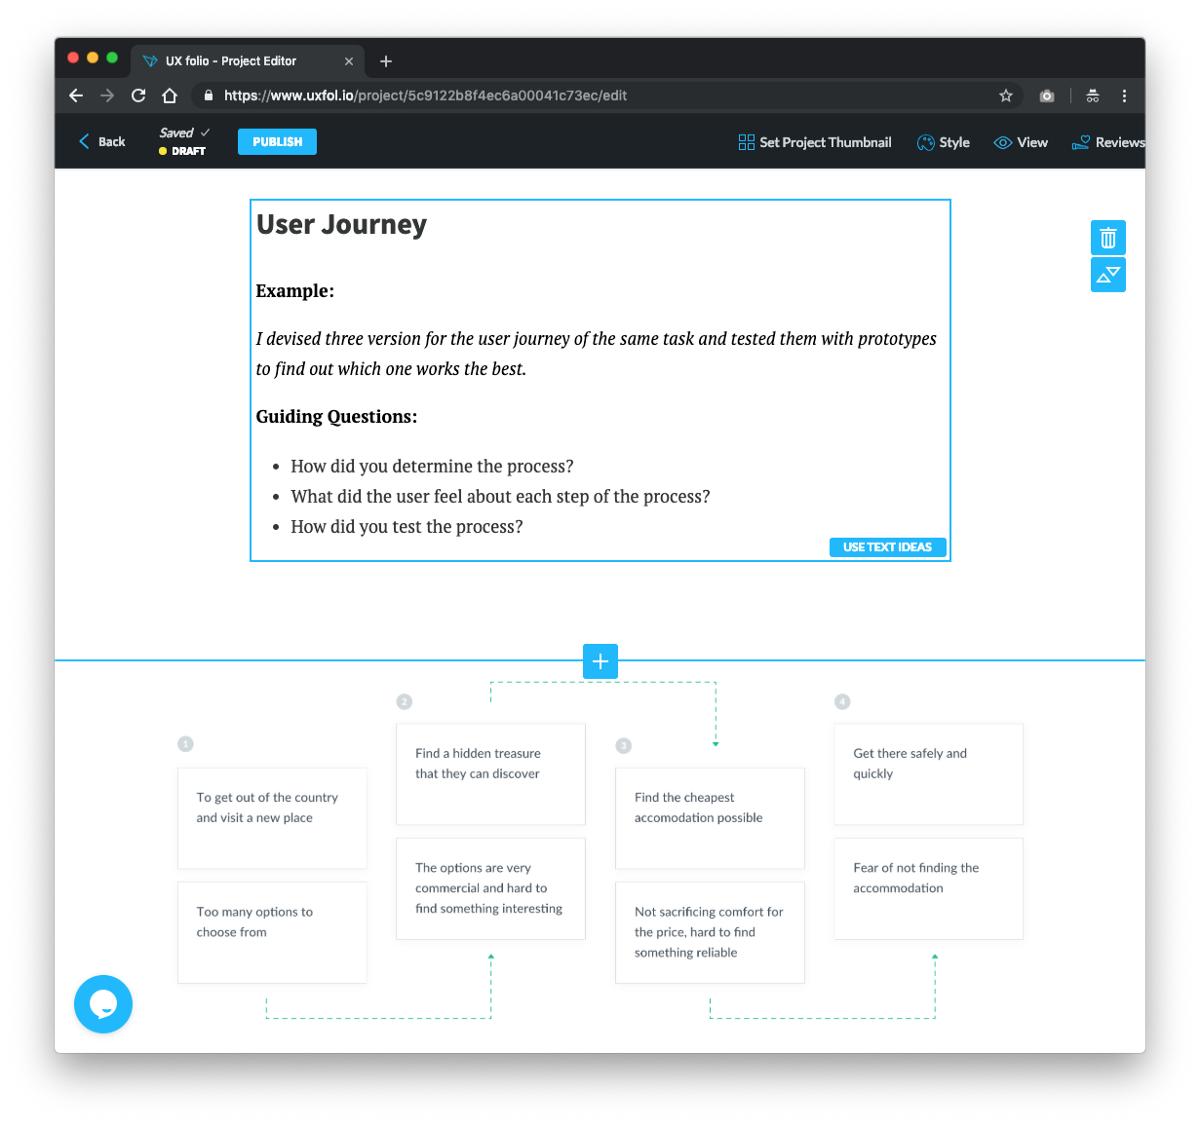Image resolution: width=1200 pixels, height=1125 pixels.
Task: Click the User Journey heading
Action: click(341, 225)
